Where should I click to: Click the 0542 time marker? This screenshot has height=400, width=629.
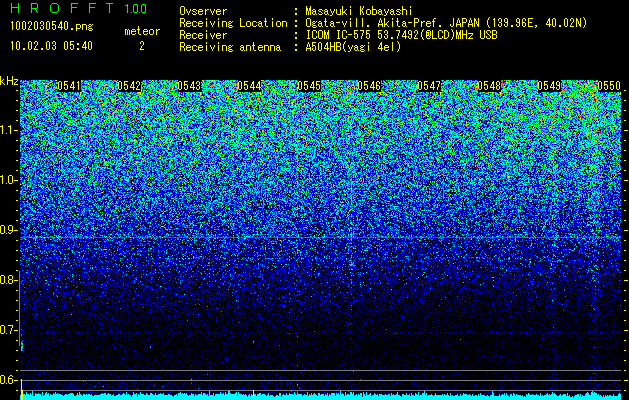[x=129, y=86]
